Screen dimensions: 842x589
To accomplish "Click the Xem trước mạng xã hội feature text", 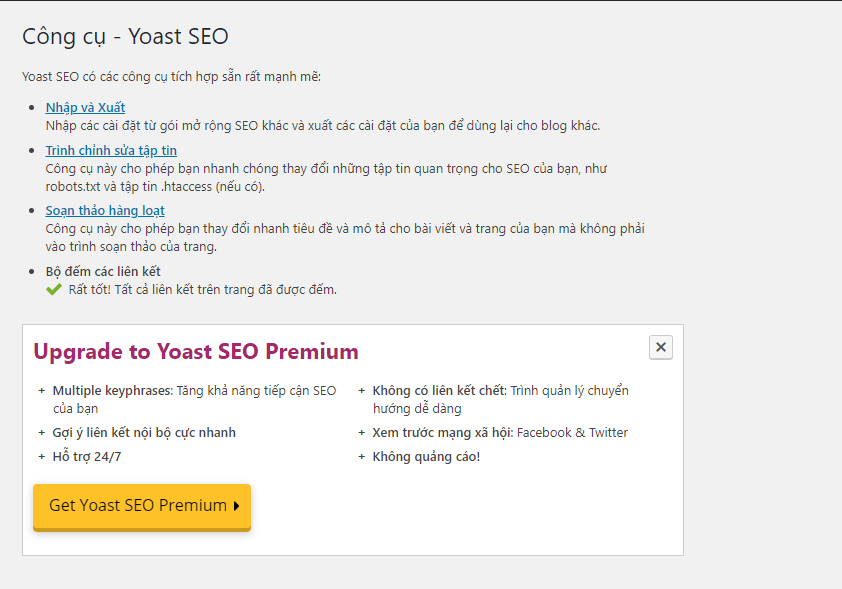I will (x=500, y=433).
